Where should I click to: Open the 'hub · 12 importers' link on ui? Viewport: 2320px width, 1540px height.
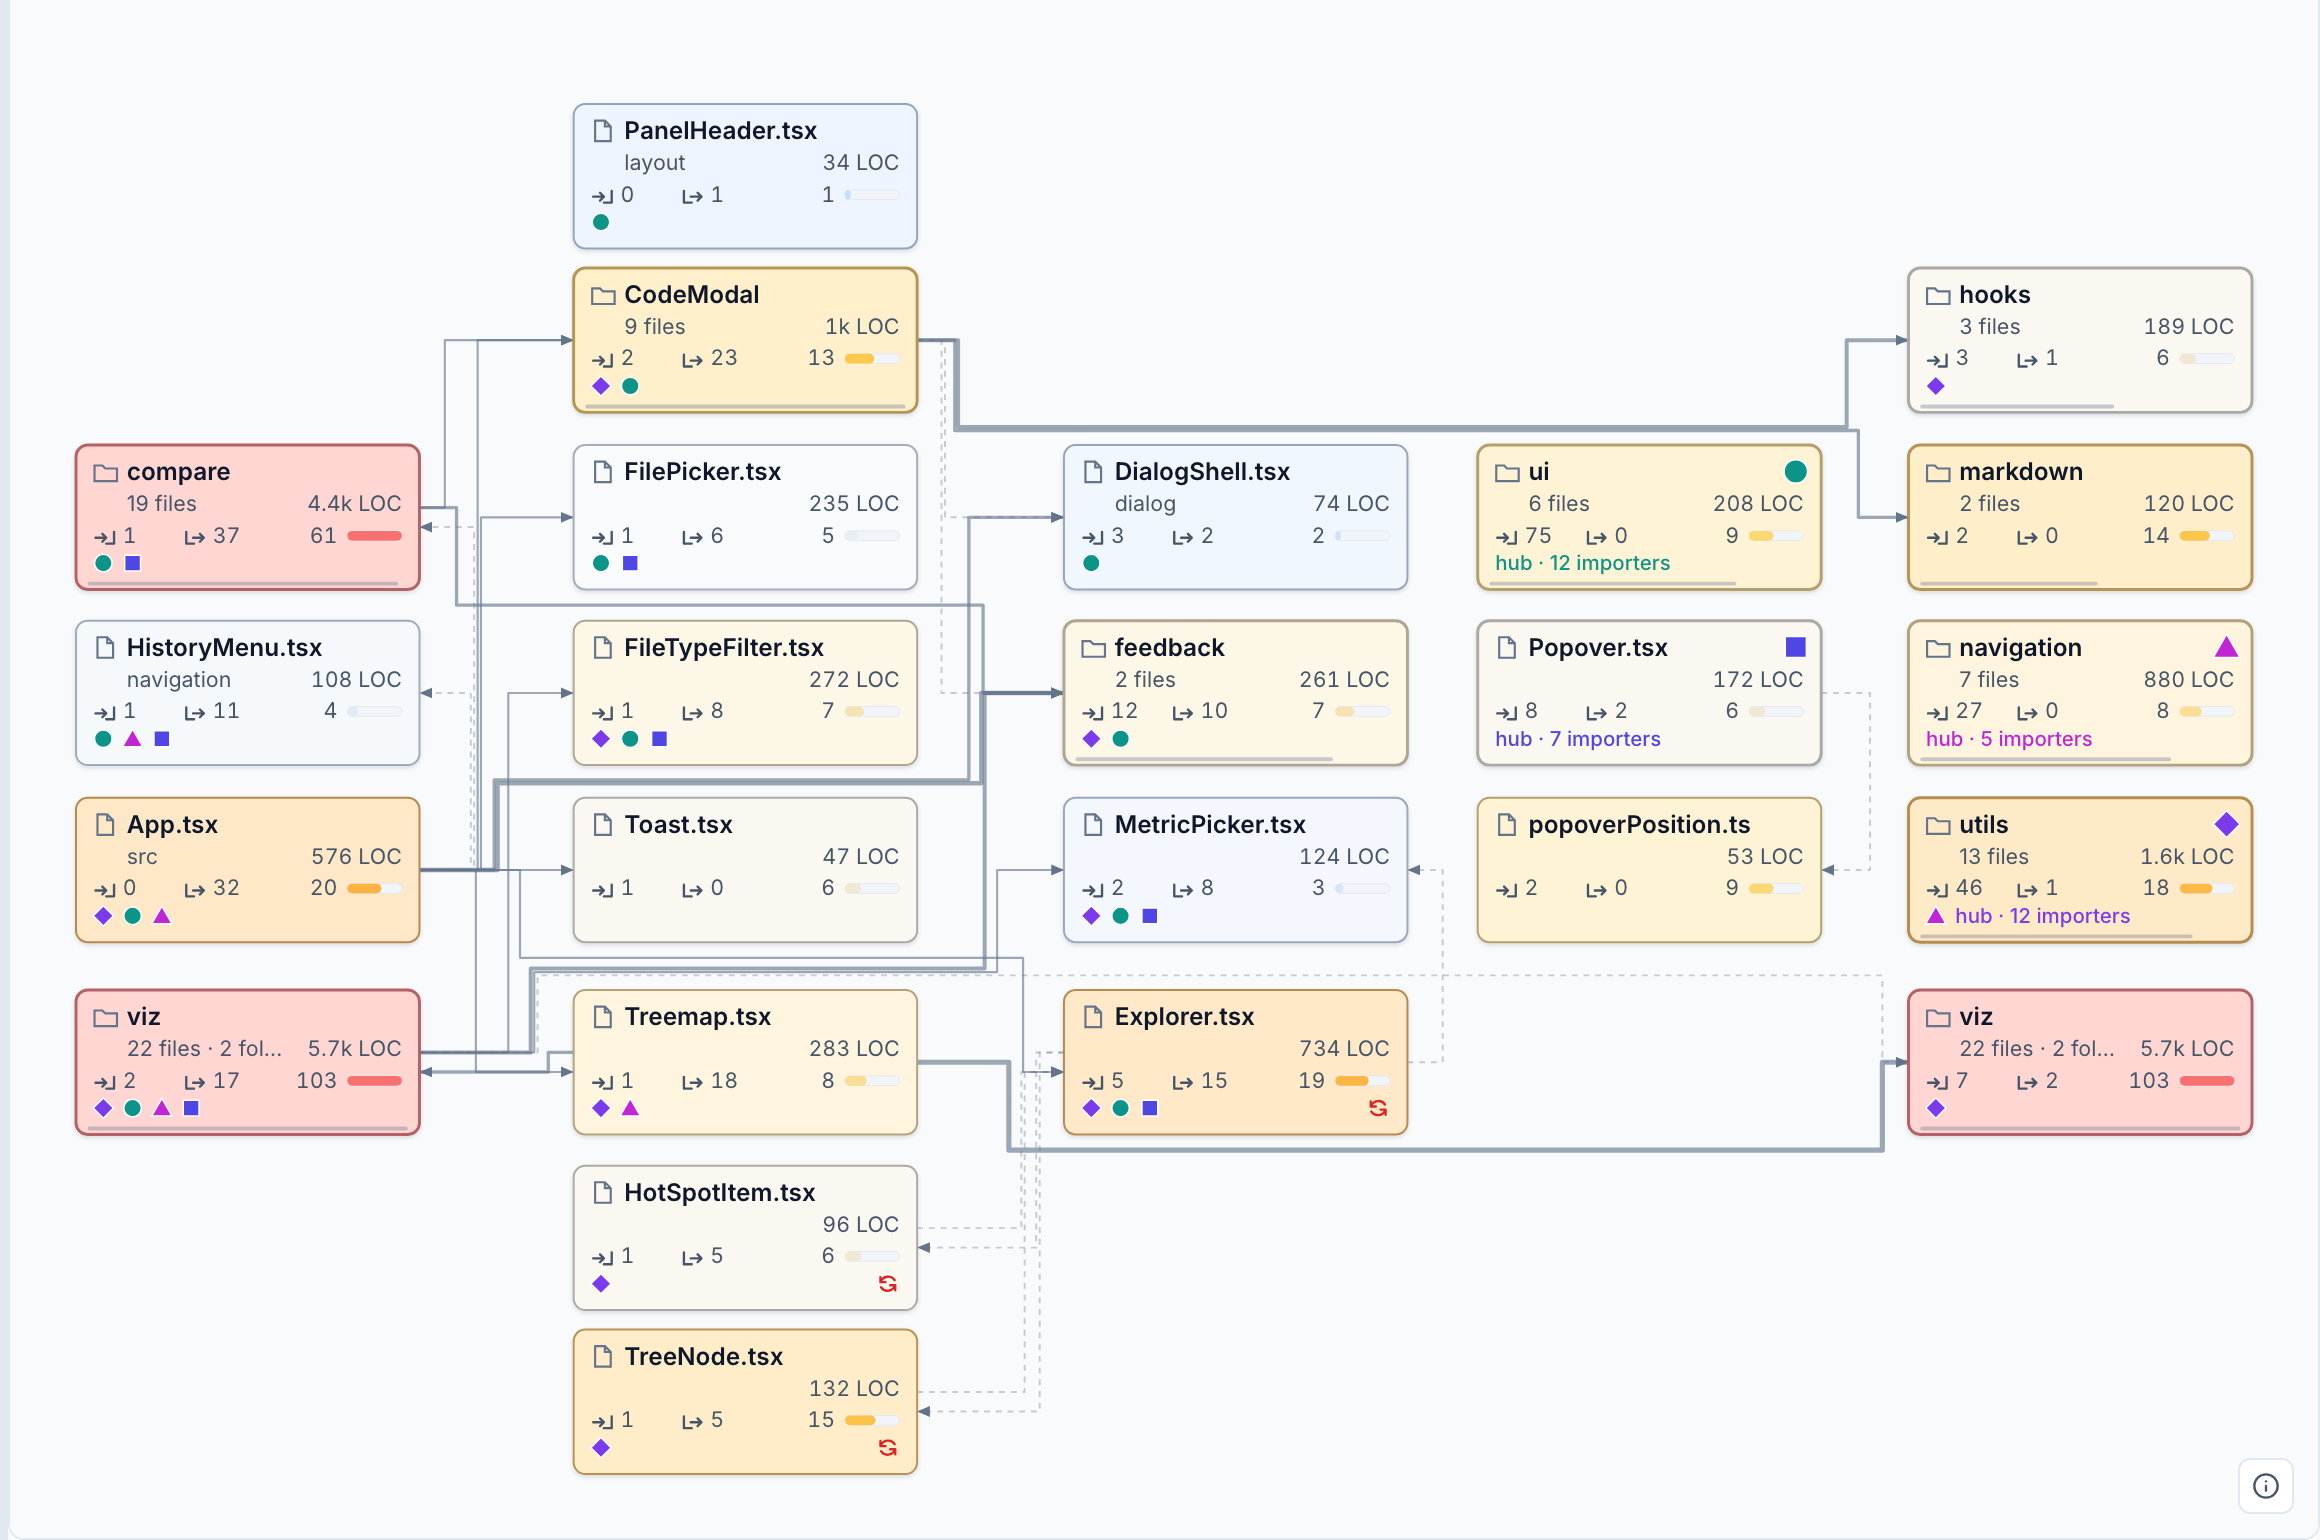(x=1582, y=563)
